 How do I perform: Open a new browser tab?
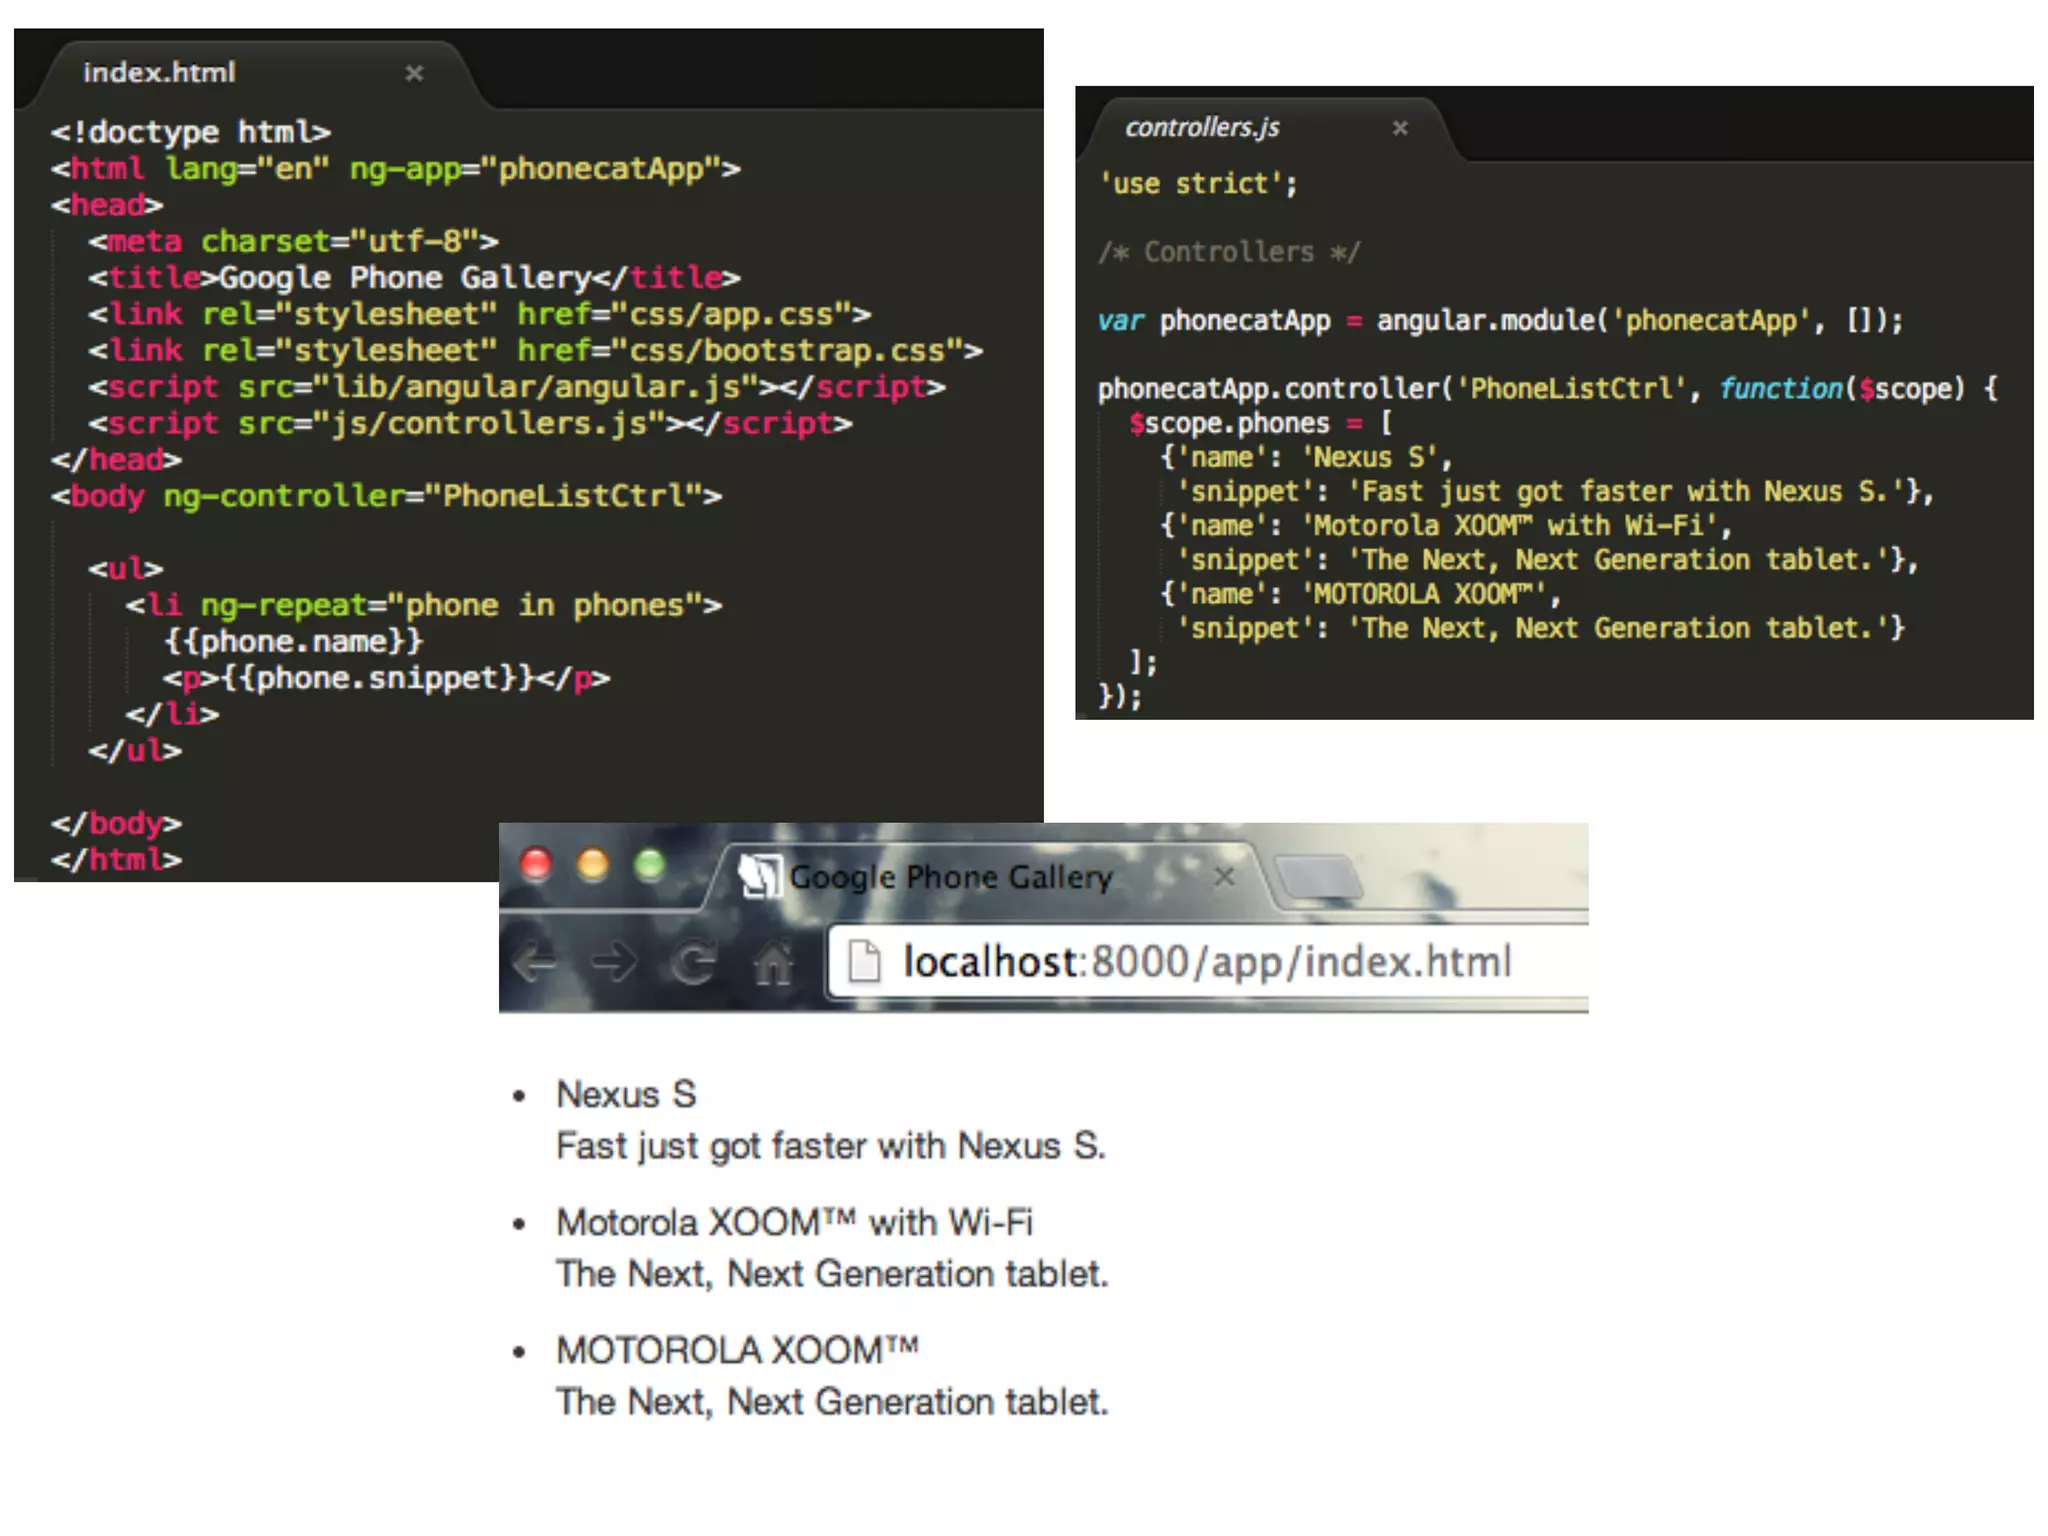click(x=1320, y=877)
